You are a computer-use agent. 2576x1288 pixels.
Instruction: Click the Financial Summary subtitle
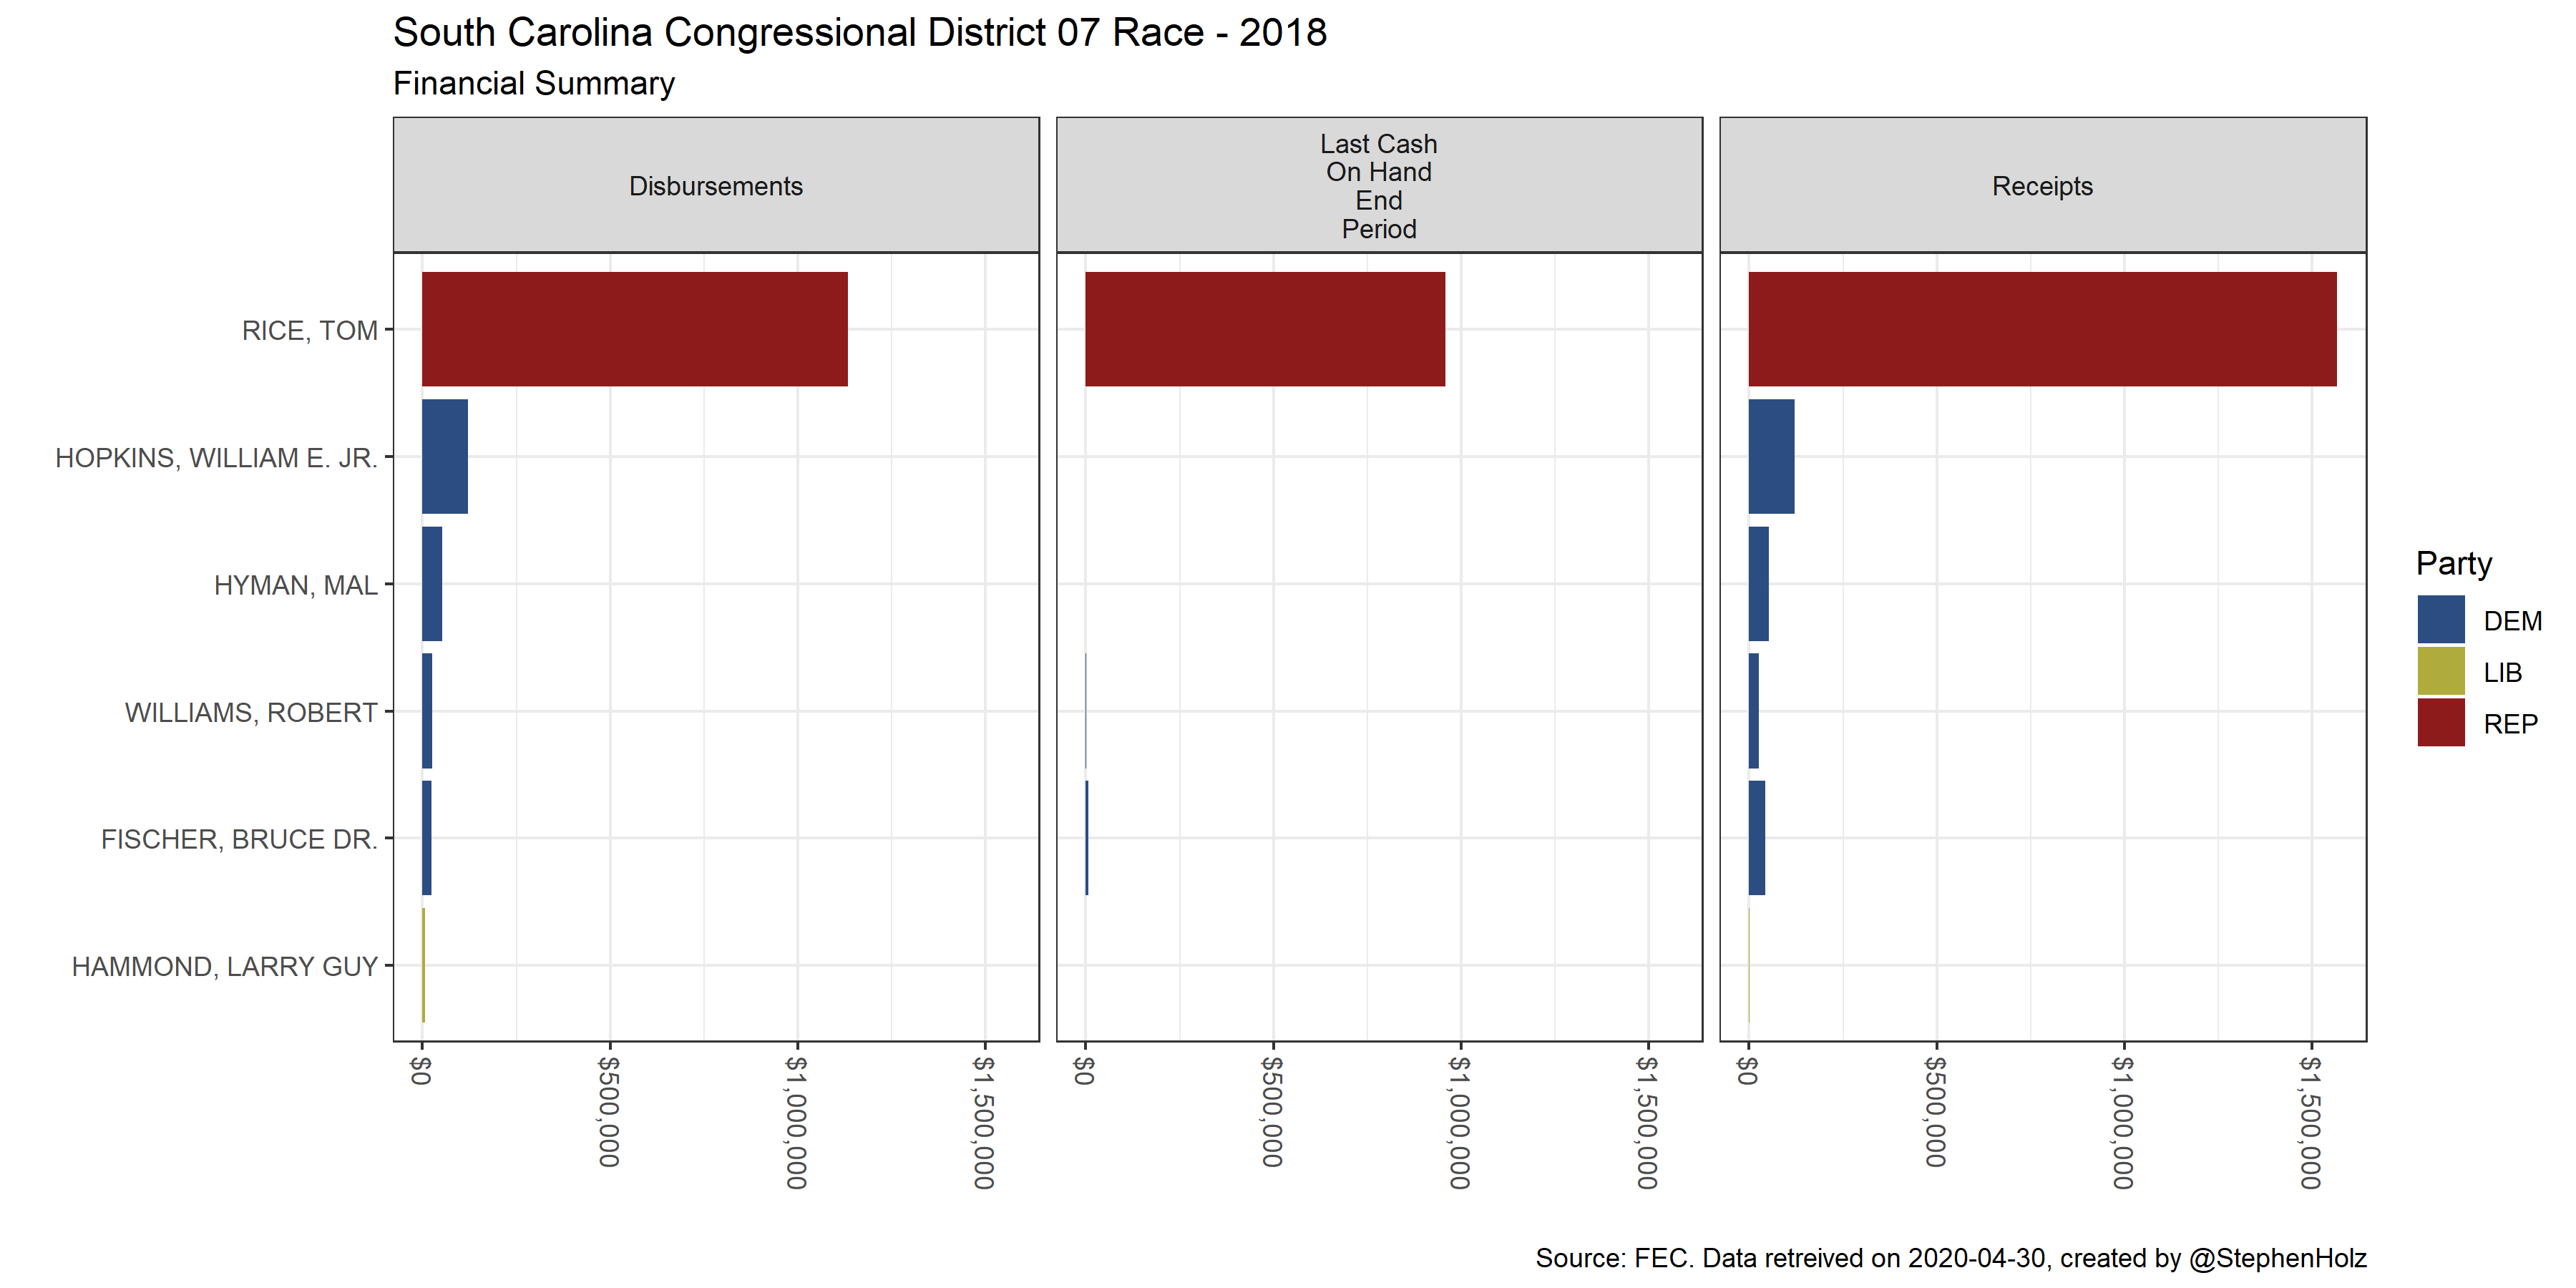[x=533, y=84]
